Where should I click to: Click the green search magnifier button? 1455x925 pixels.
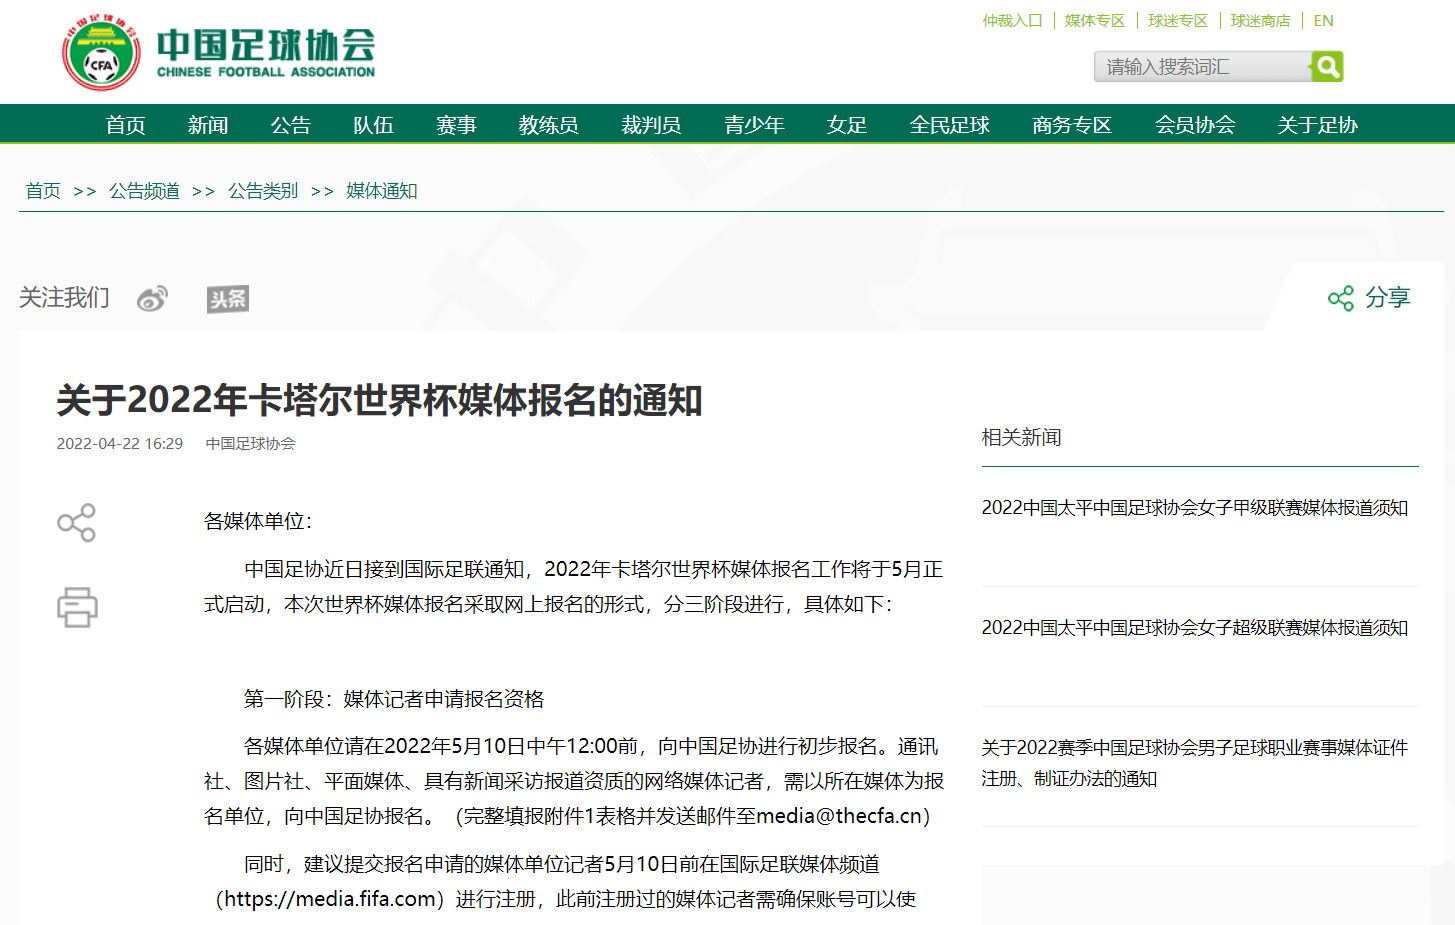pyautogui.click(x=1327, y=67)
